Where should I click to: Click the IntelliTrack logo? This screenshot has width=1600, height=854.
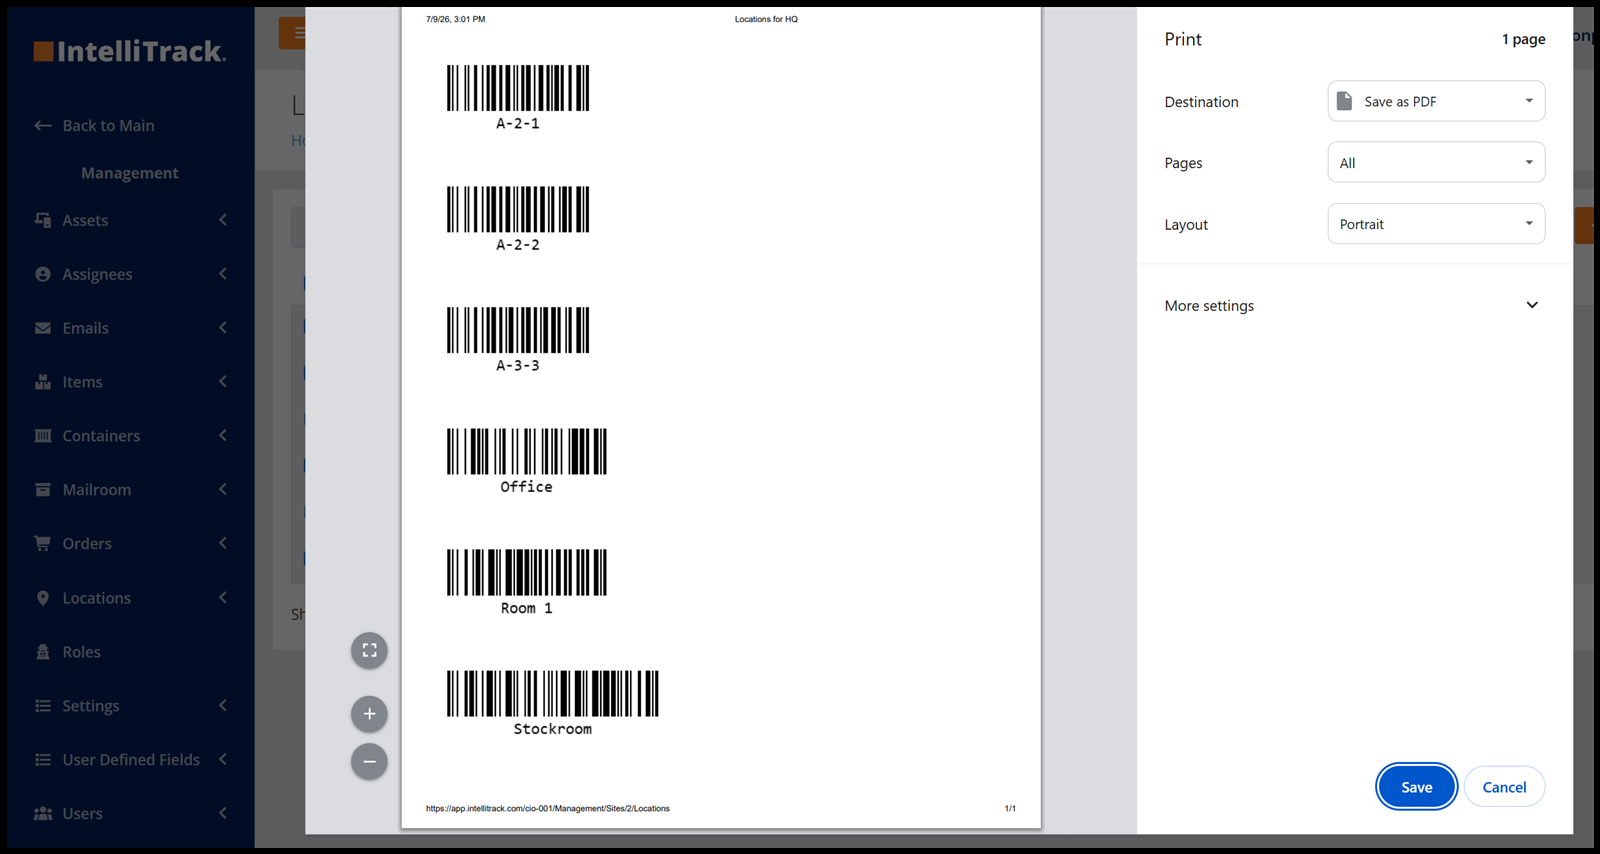coord(130,51)
